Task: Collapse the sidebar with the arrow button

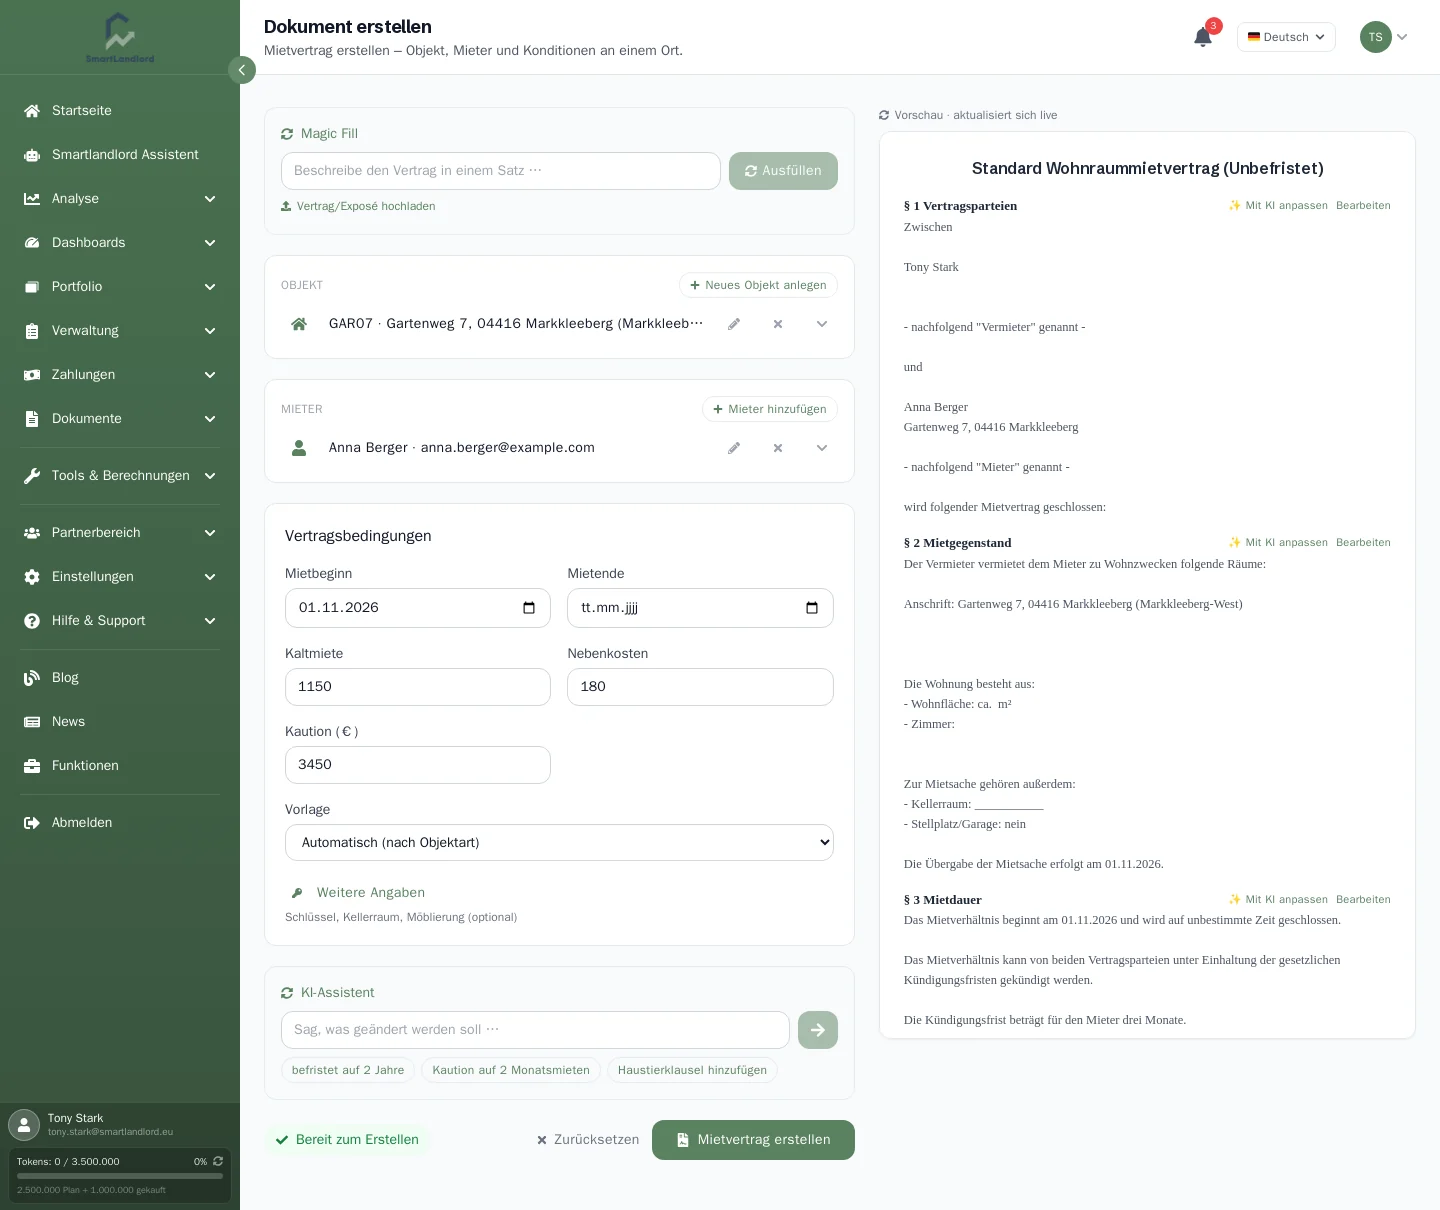Action: tap(242, 70)
